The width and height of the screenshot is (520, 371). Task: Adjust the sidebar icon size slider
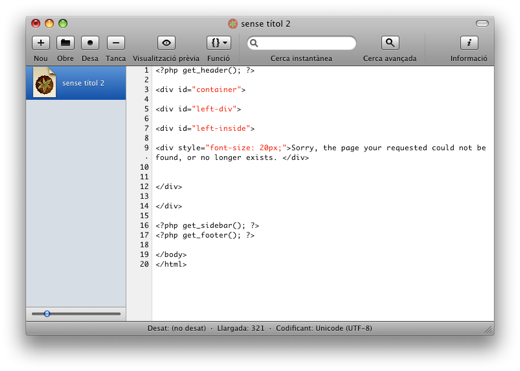(47, 314)
